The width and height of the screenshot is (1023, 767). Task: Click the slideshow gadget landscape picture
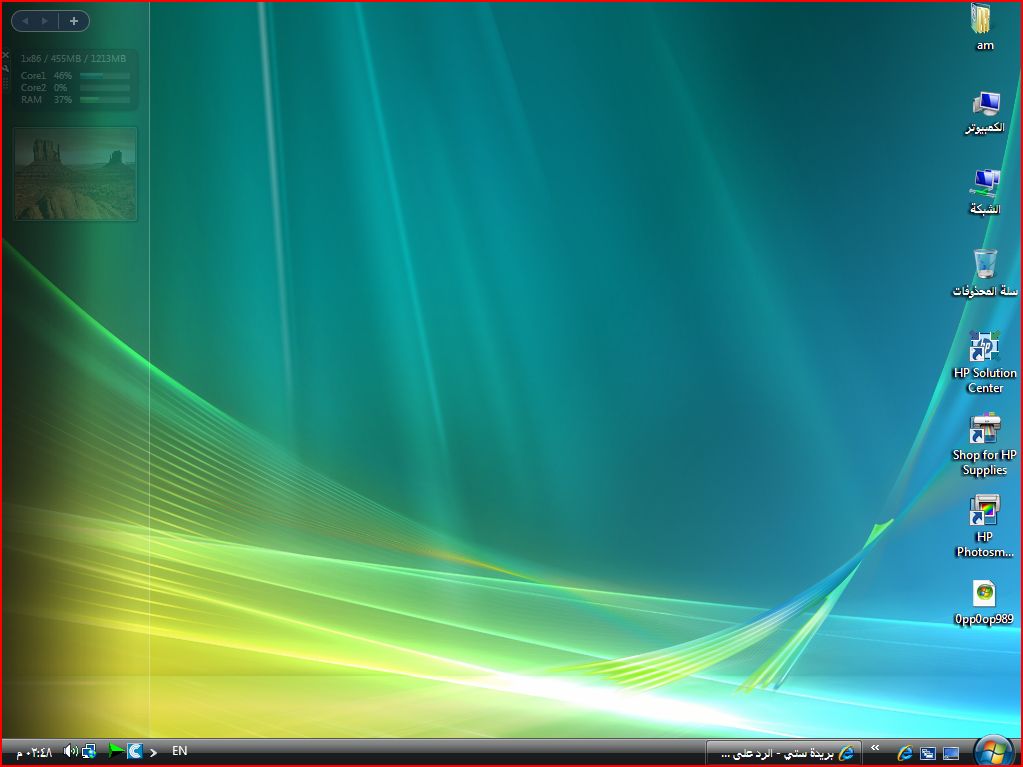[x=75, y=174]
